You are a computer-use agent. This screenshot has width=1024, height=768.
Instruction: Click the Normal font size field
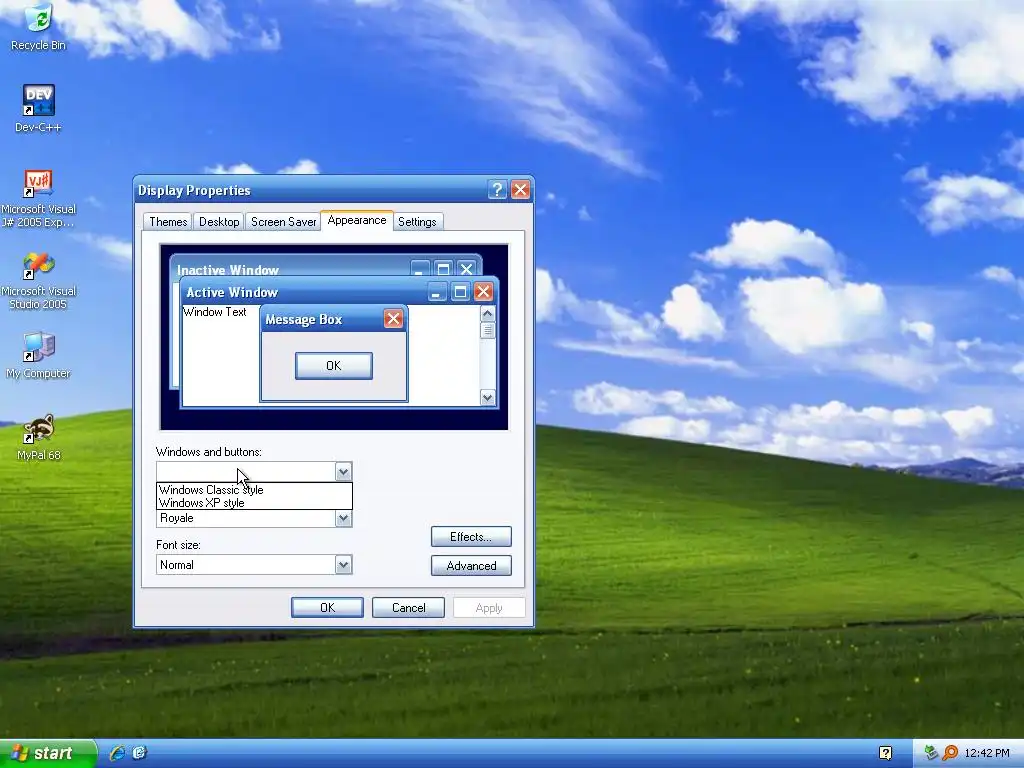[x=254, y=565]
